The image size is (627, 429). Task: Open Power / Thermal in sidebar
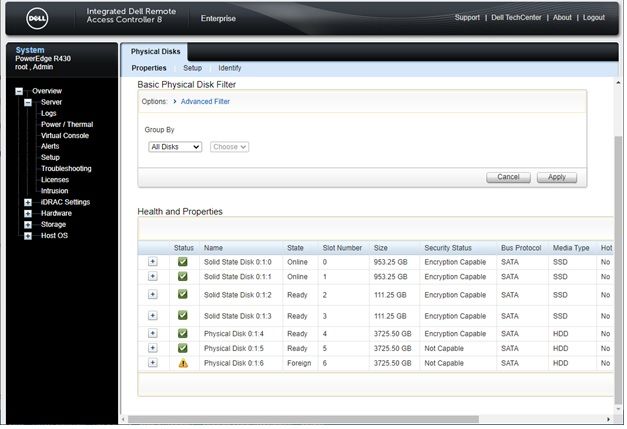tap(67, 124)
